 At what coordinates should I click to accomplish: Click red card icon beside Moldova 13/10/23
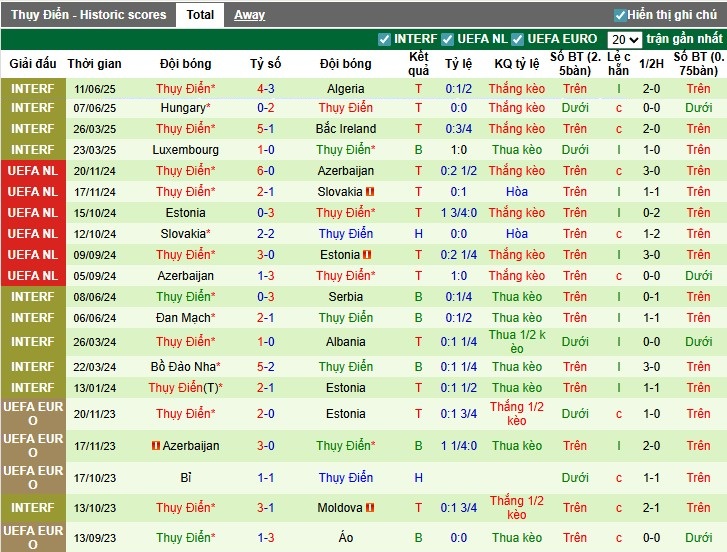tap(370, 508)
